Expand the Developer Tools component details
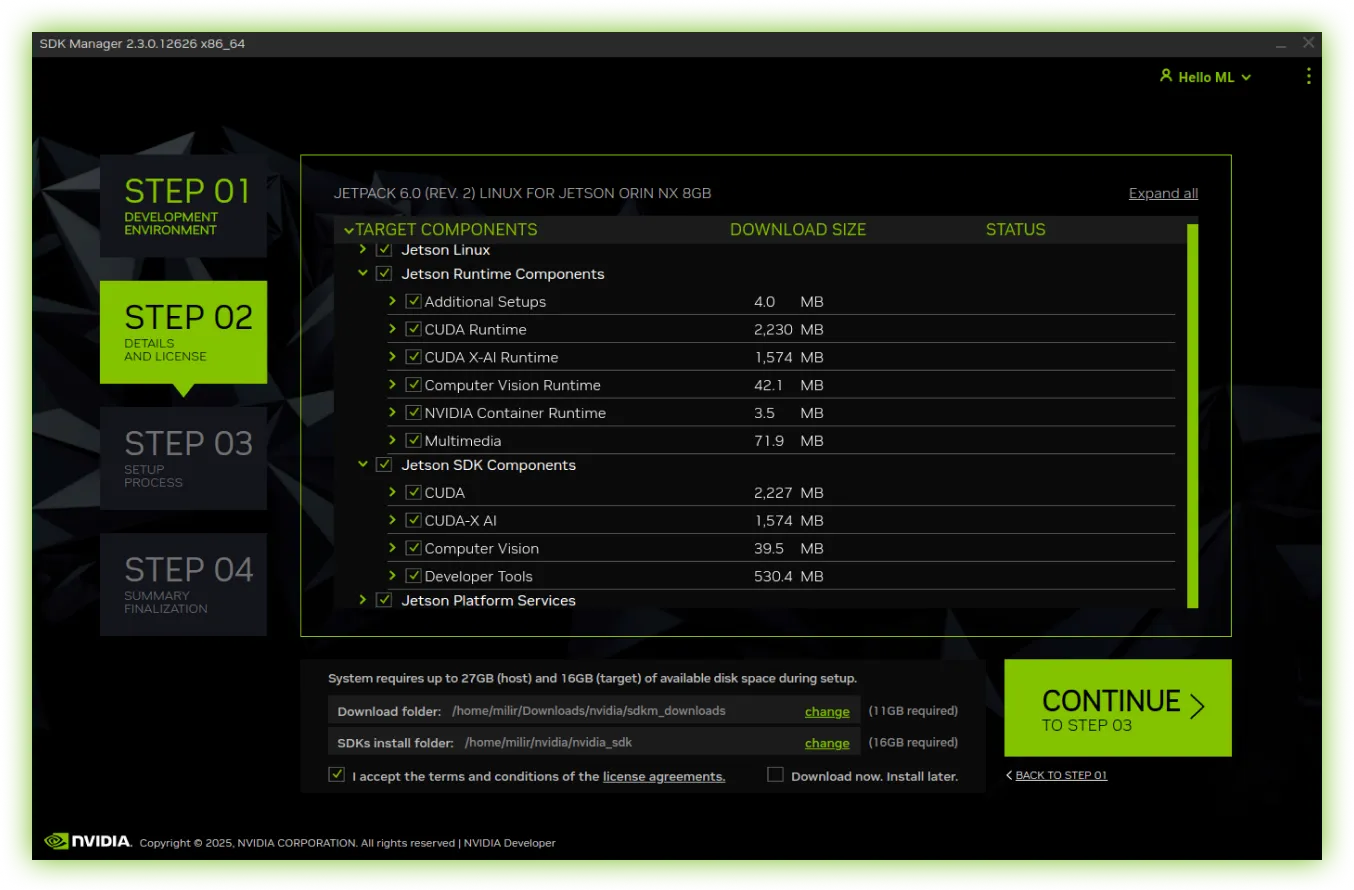 (x=393, y=576)
